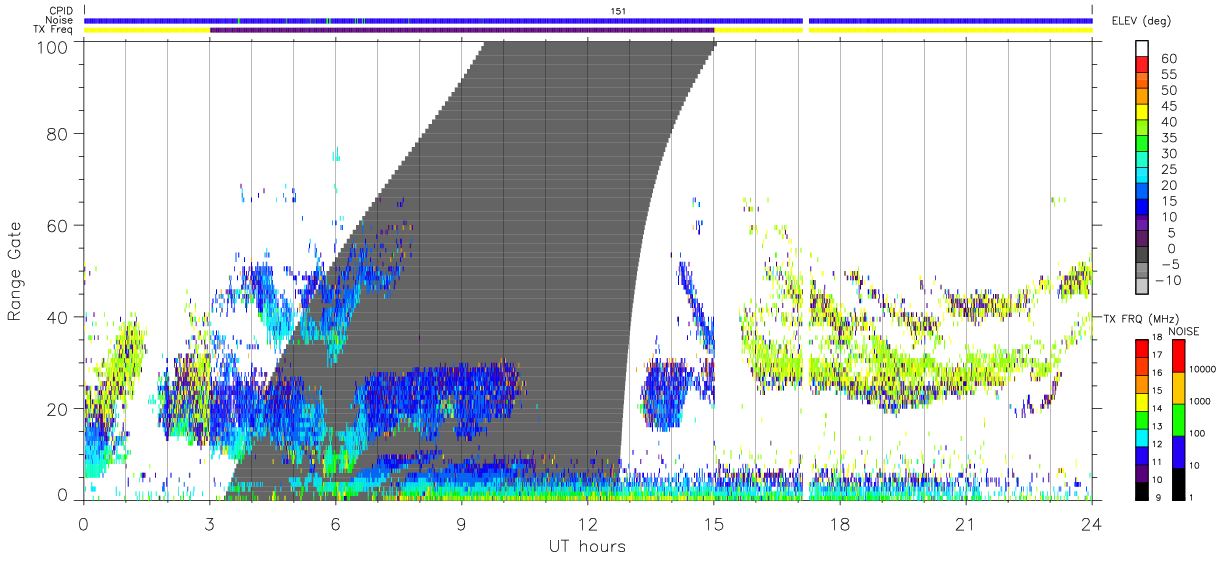The width and height of the screenshot is (1228, 567).
Task: Click the CPID value 151
Action: [619, 11]
